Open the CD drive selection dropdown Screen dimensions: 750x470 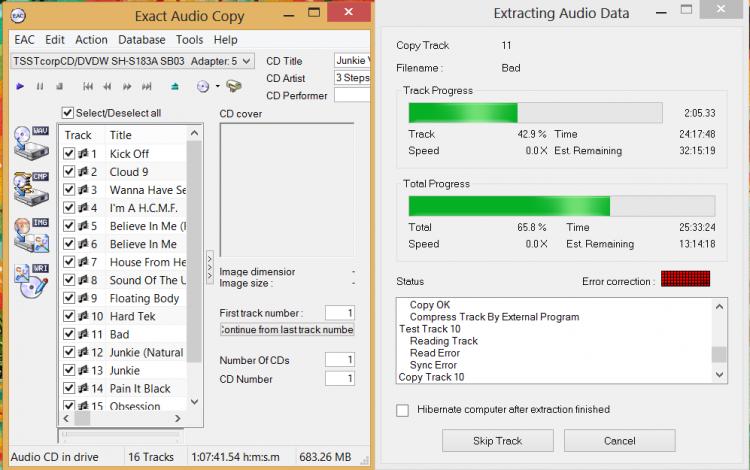click(246, 61)
